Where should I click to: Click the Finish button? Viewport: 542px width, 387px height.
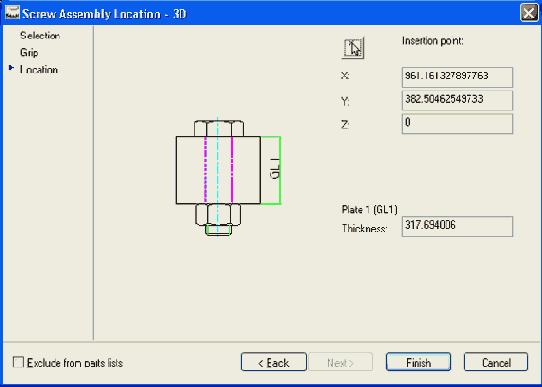[418, 362]
